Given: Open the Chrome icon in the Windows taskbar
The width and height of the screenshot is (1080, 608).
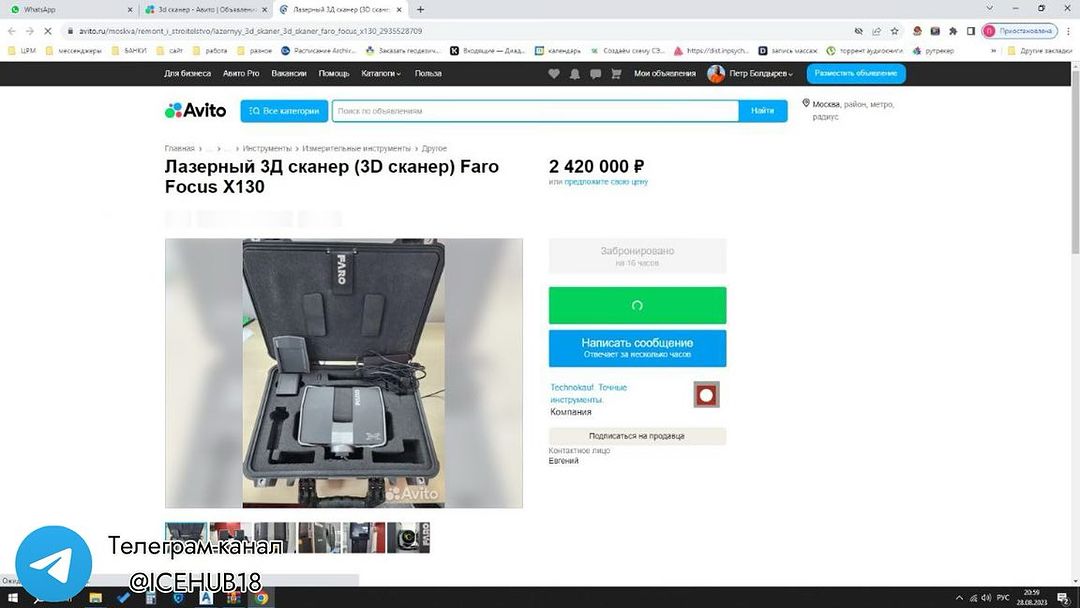Looking at the screenshot, I should tap(261, 598).
